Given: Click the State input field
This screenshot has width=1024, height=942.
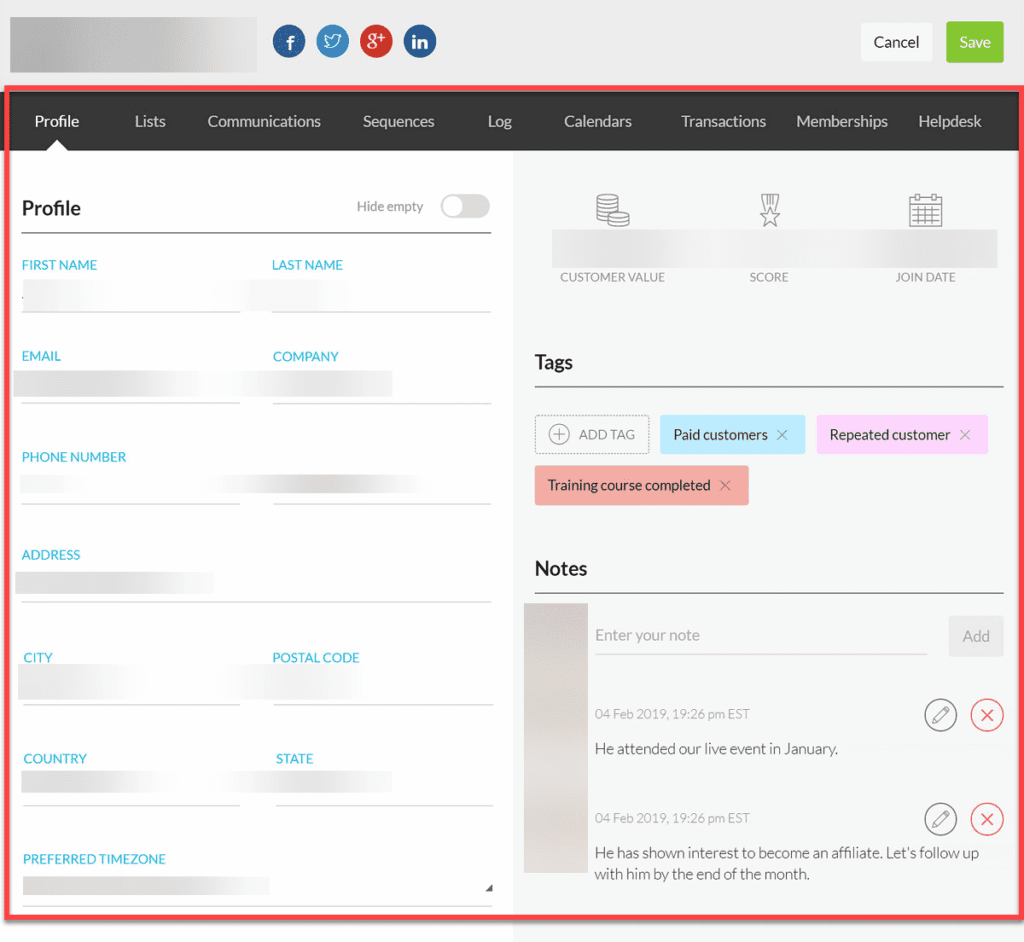Looking at the screenshot, I should pyautogui.click(x=384, y=788).
